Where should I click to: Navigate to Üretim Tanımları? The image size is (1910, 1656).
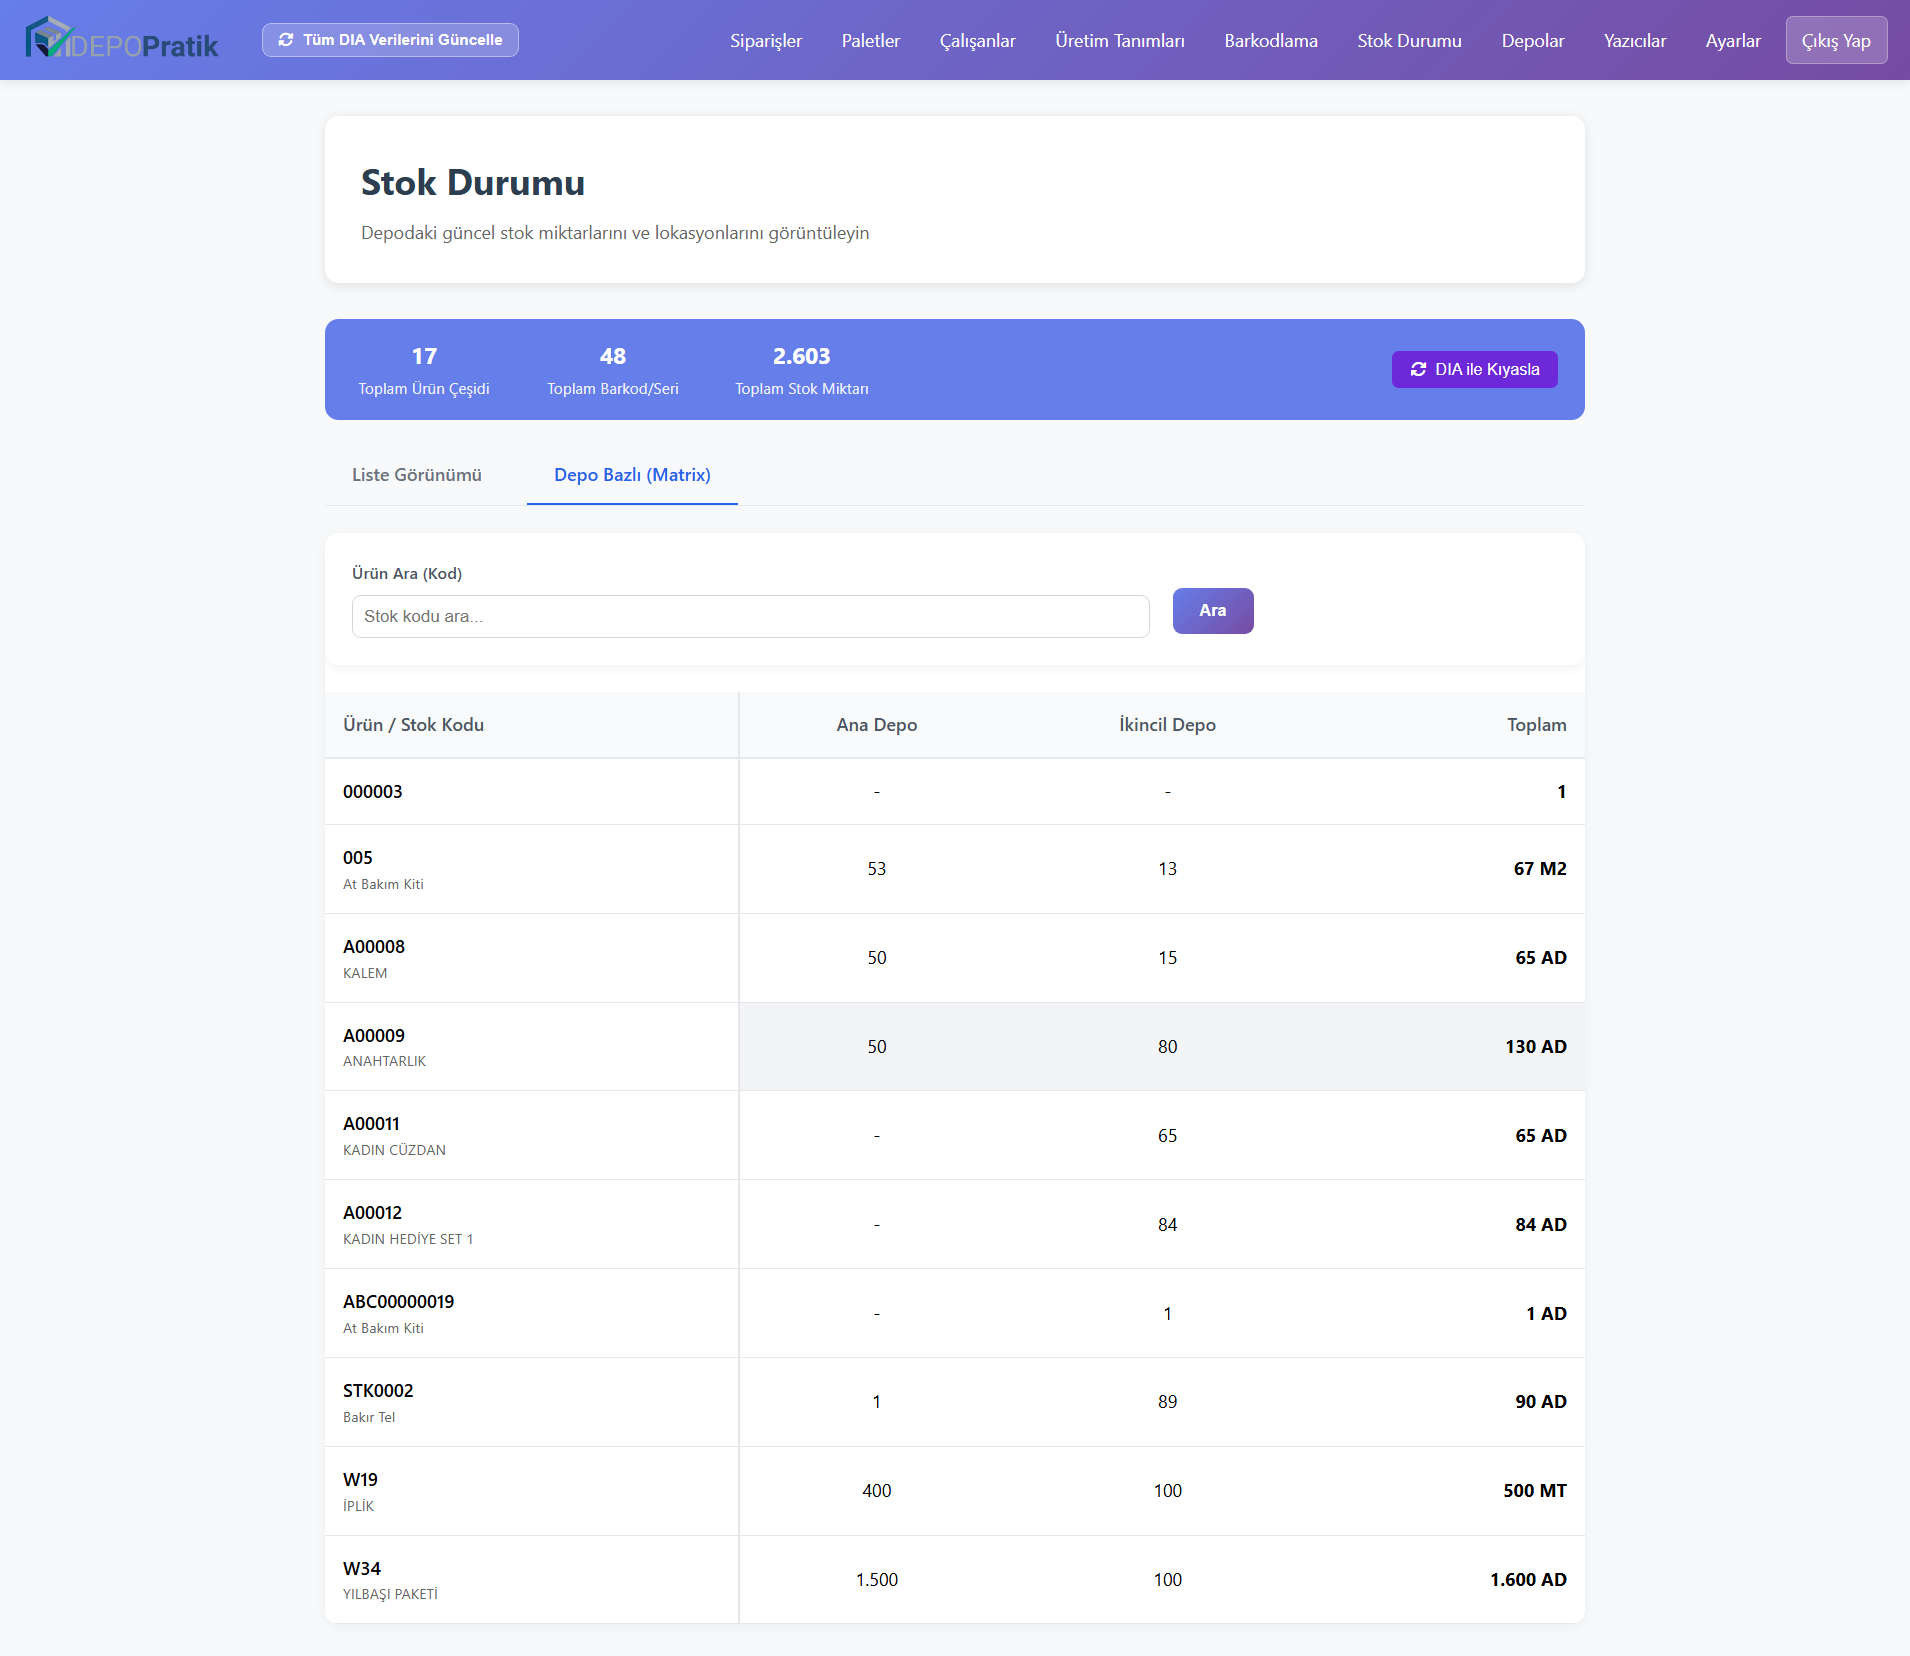coord(1119,41)
